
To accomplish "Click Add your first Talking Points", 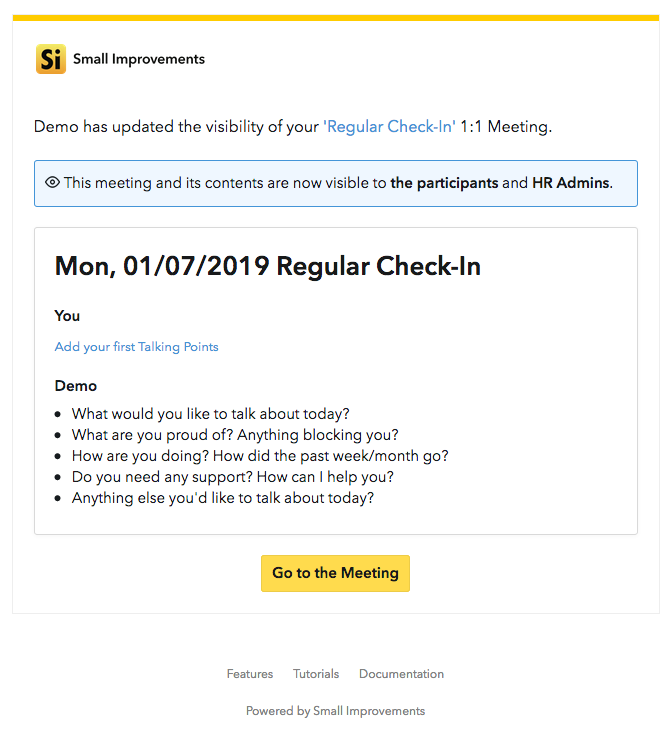I will tap(136, 347).
